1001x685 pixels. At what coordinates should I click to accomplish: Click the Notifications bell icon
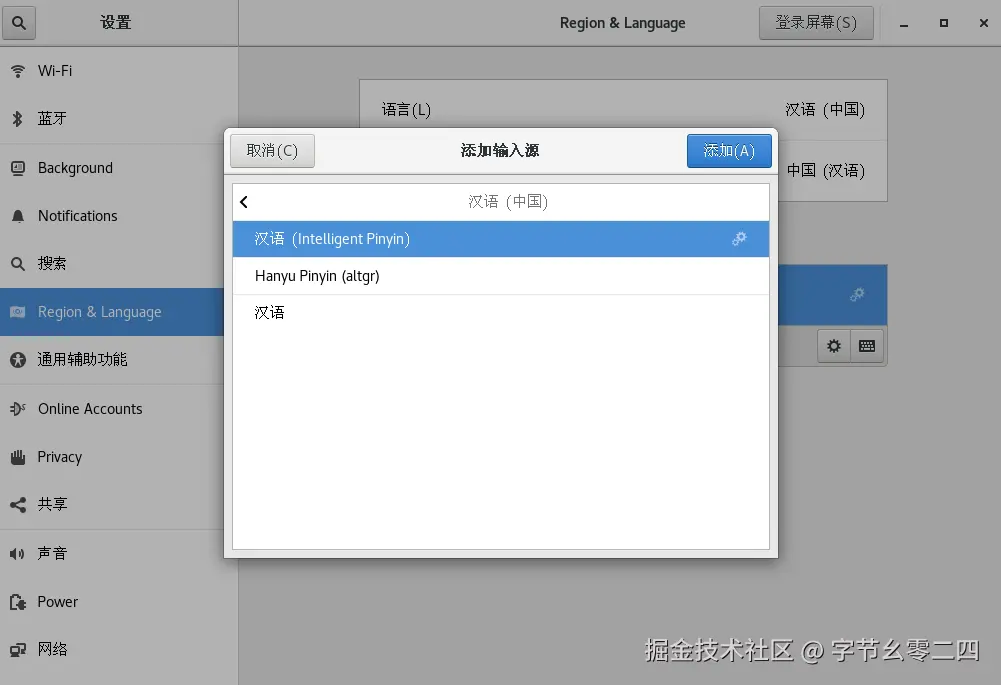[18, 216]
